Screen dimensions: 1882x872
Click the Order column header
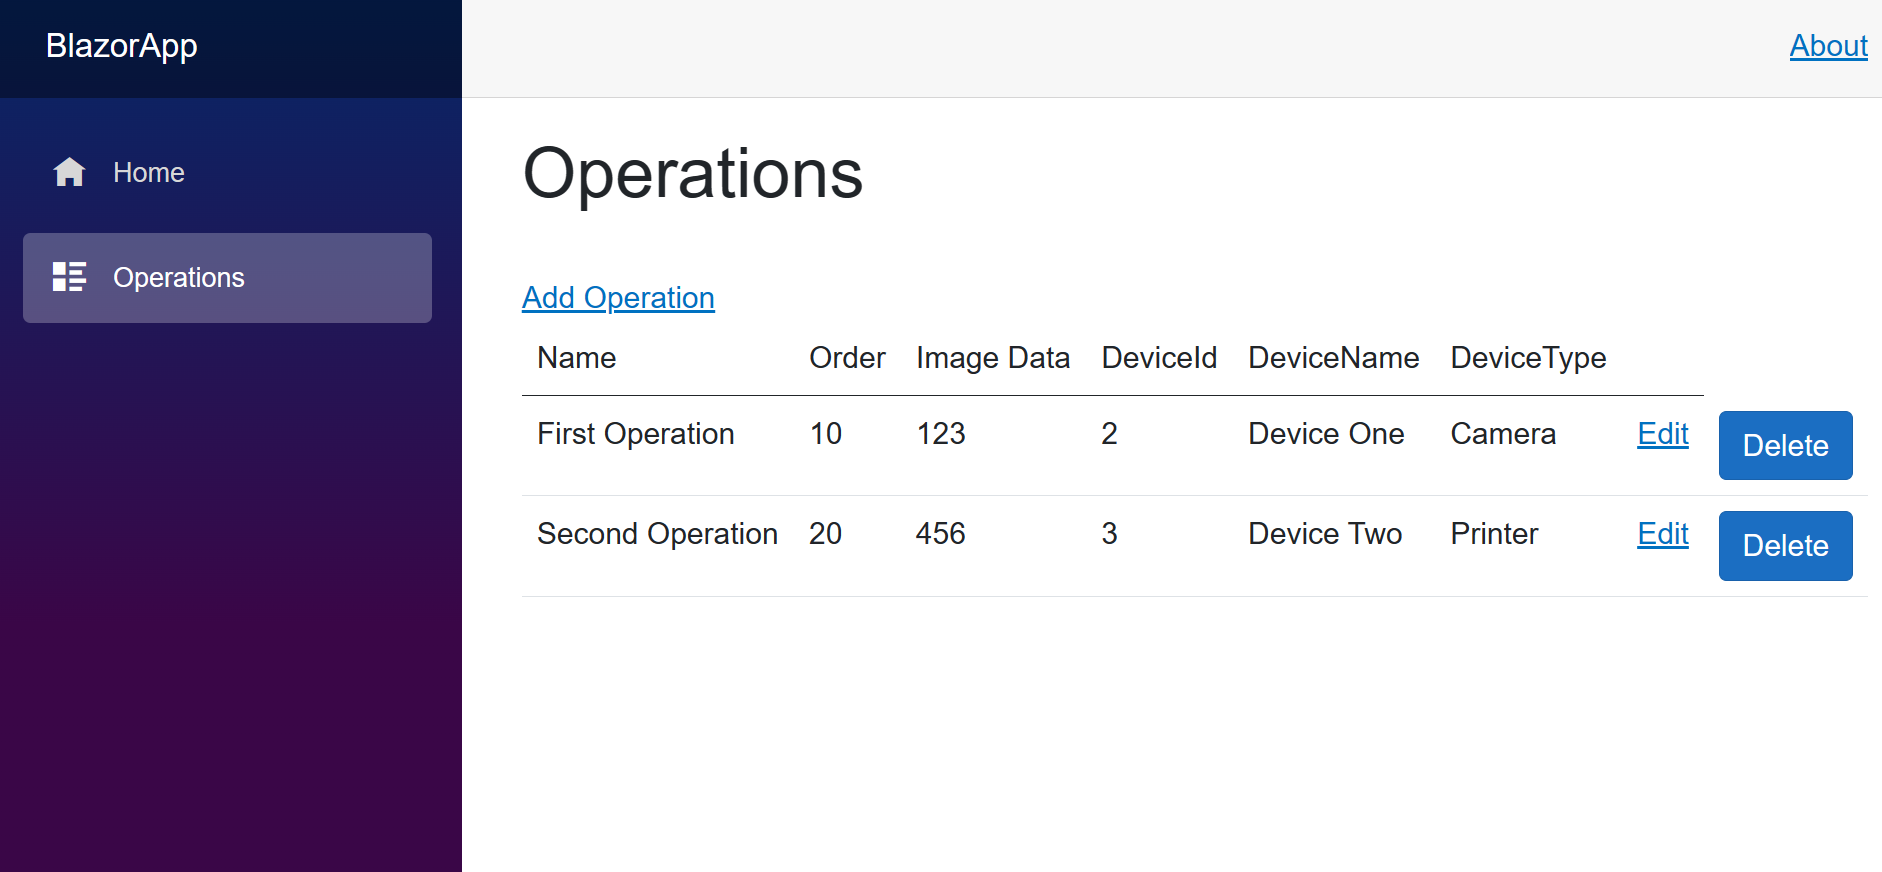(x=847, y=358)
